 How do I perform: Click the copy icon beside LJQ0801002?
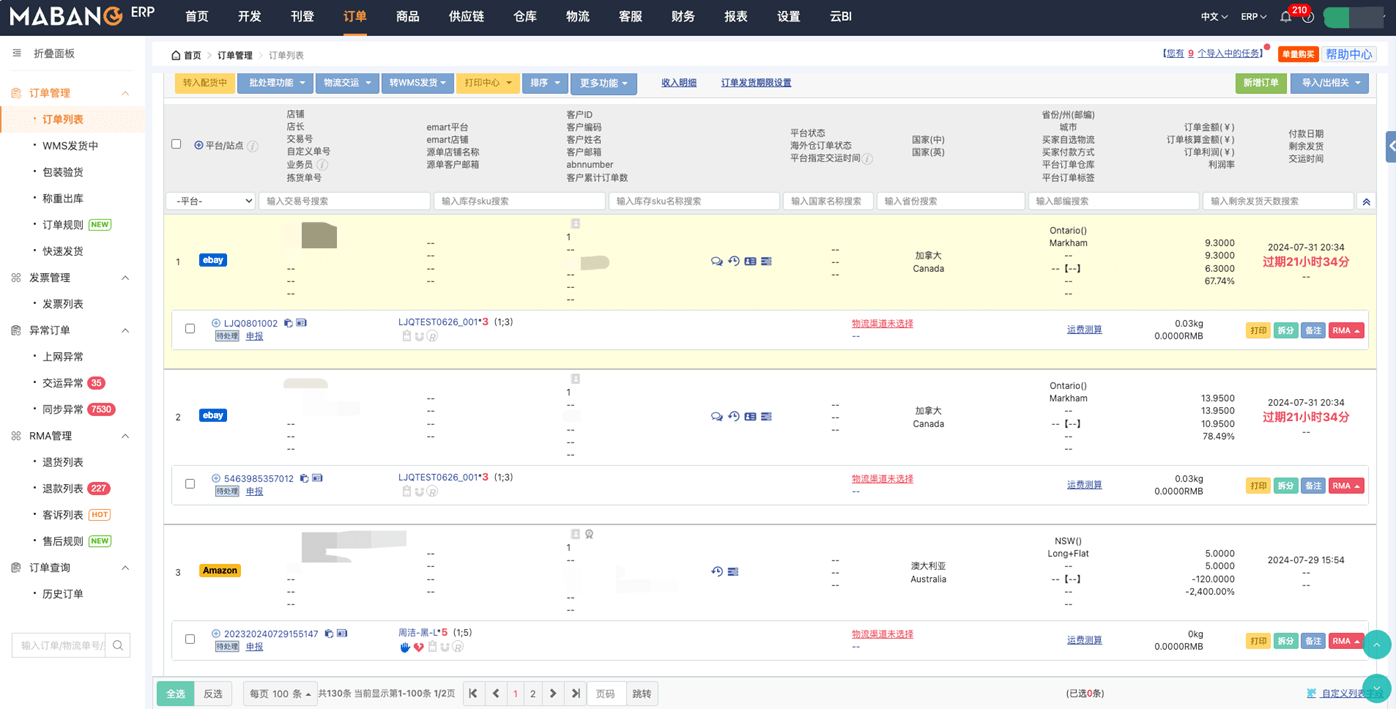(x=288, y=323)
